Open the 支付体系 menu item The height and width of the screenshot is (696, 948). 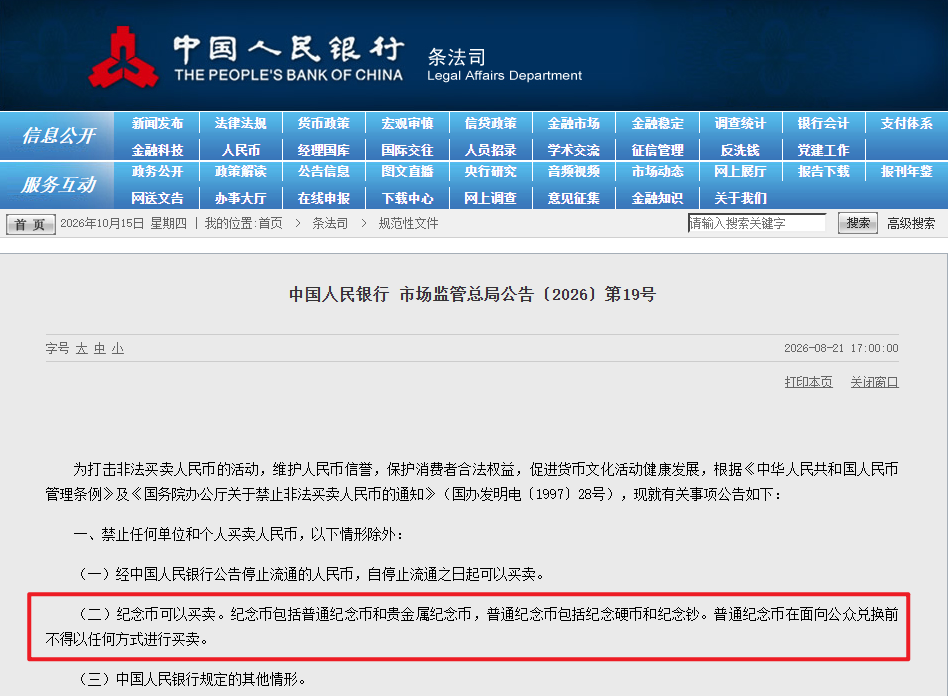tap(906, 123)
